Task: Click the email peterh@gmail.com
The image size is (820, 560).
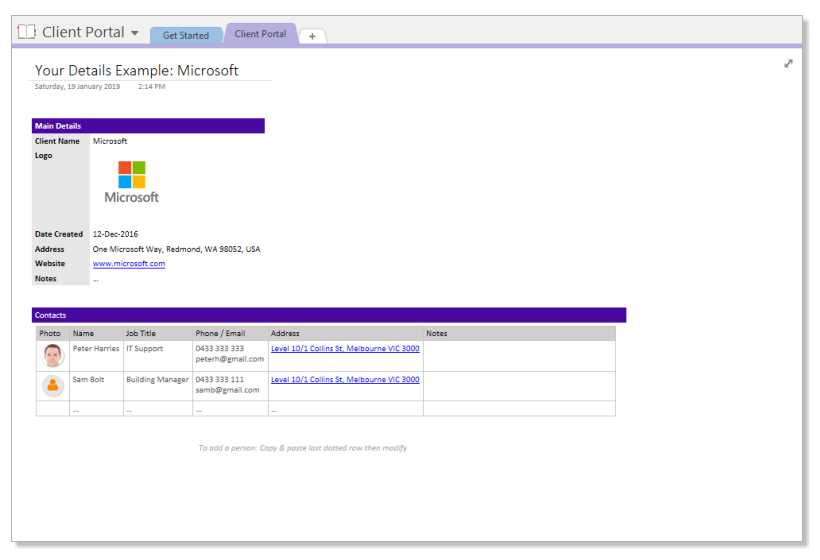Action: (230, 359)
